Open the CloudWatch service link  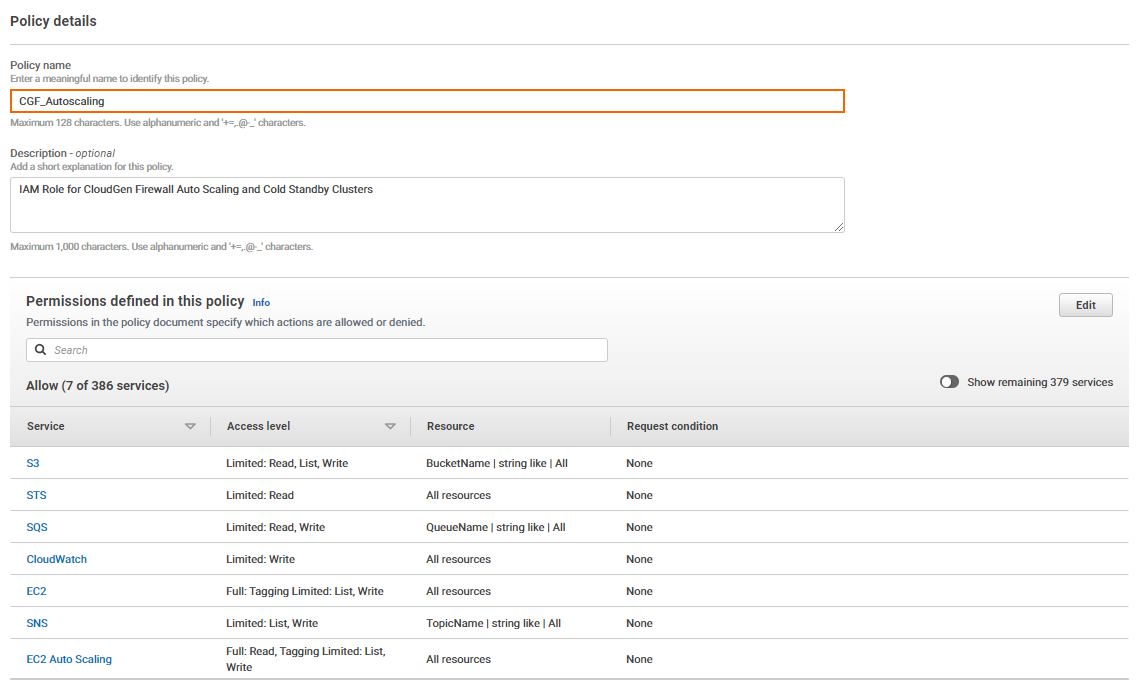57,560
